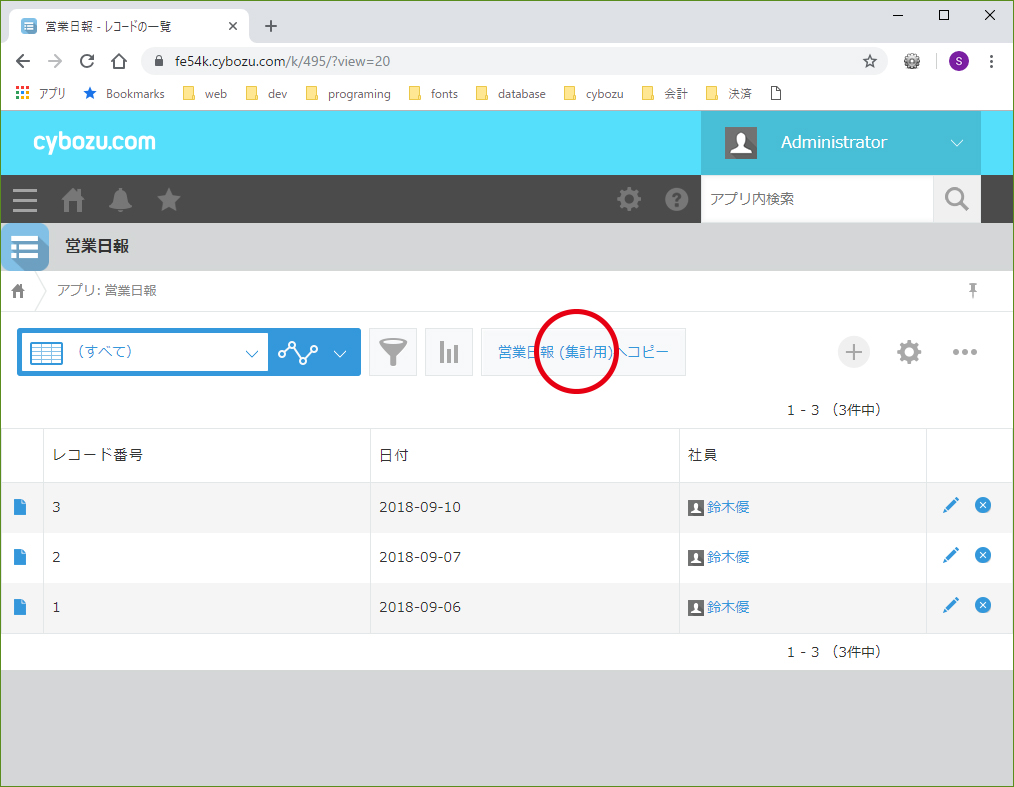The image size is (1014, 787).
Task: Open a new browser tab
Action: [x=271, y=27]
